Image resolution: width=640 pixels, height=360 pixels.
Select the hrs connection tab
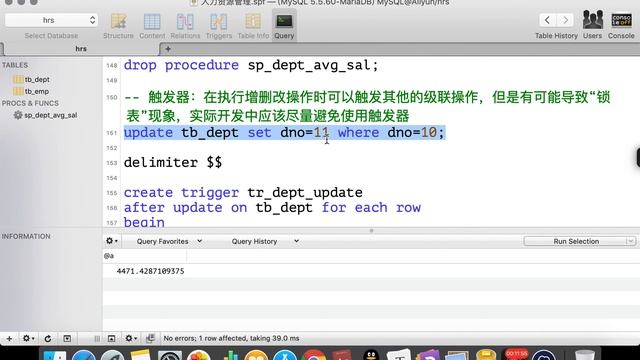coord(81,49)
